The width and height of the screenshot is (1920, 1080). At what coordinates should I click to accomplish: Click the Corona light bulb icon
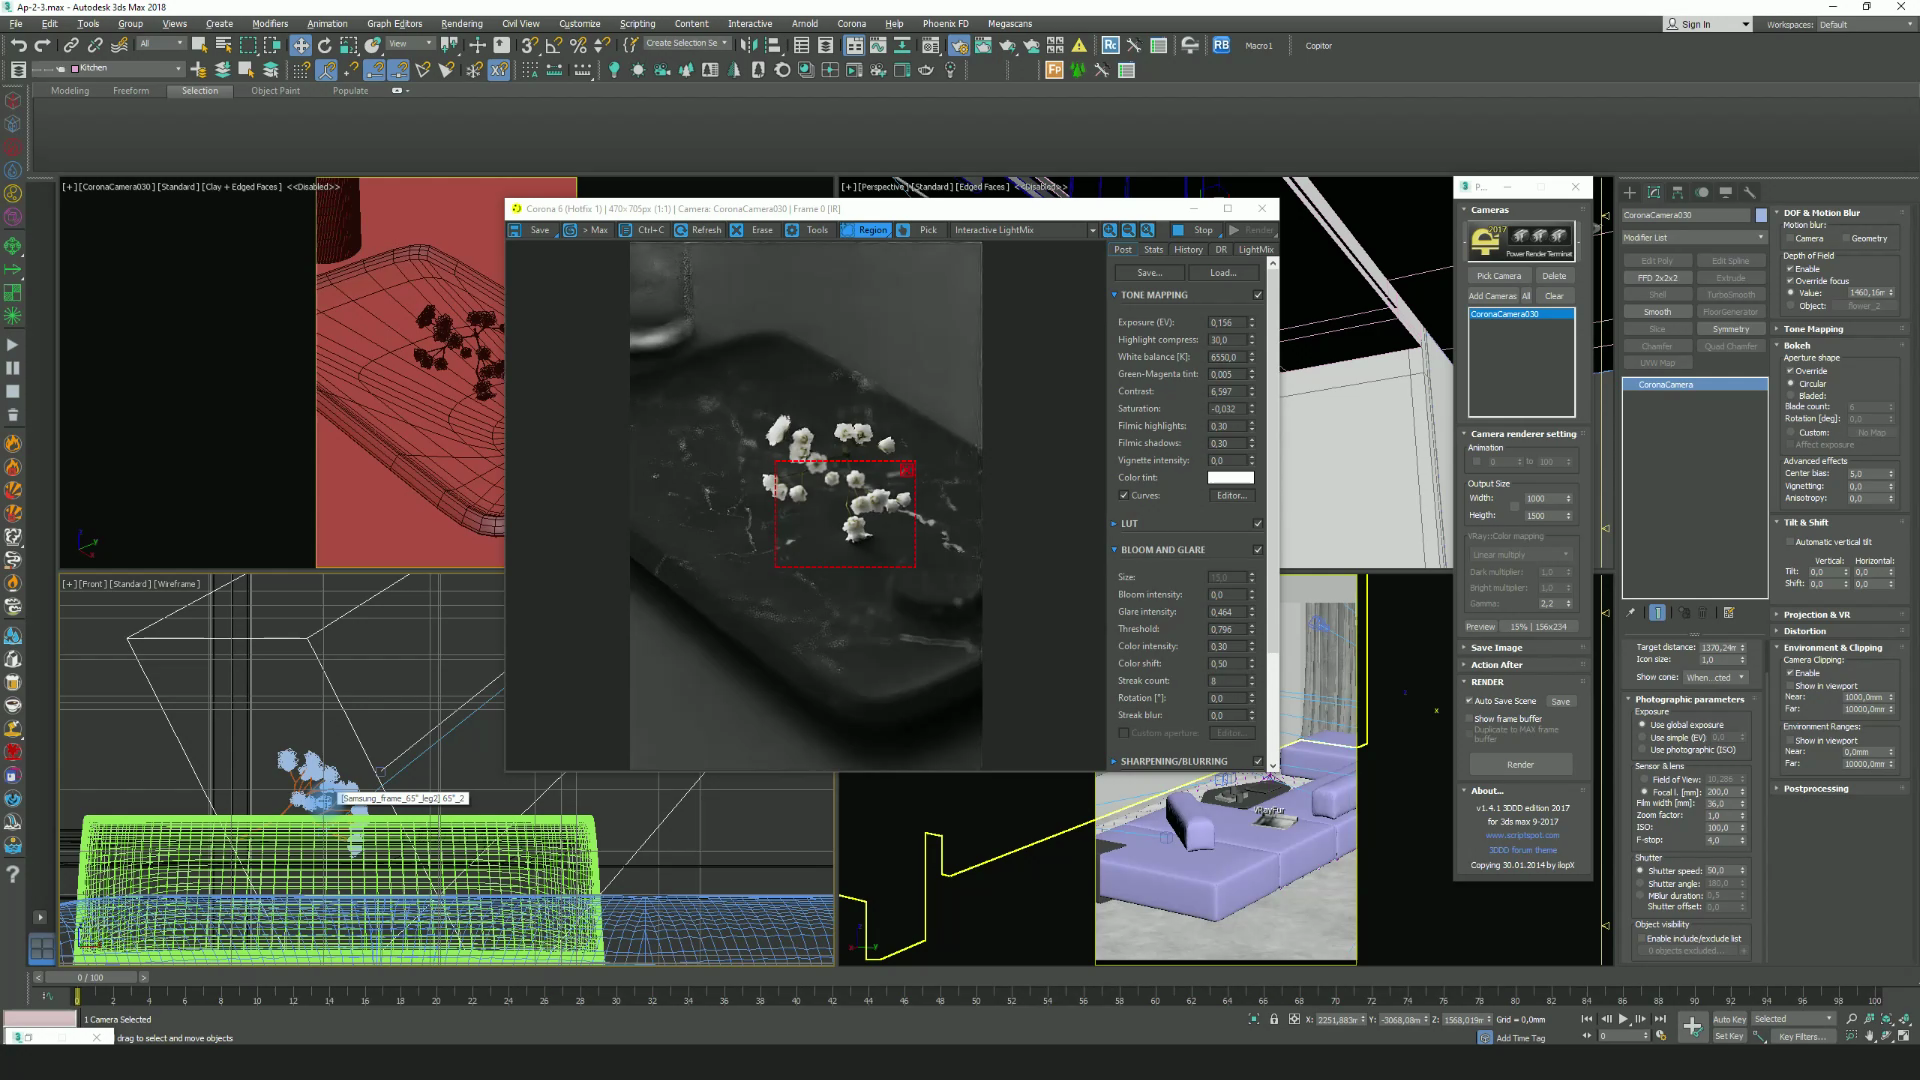point(614,70)
